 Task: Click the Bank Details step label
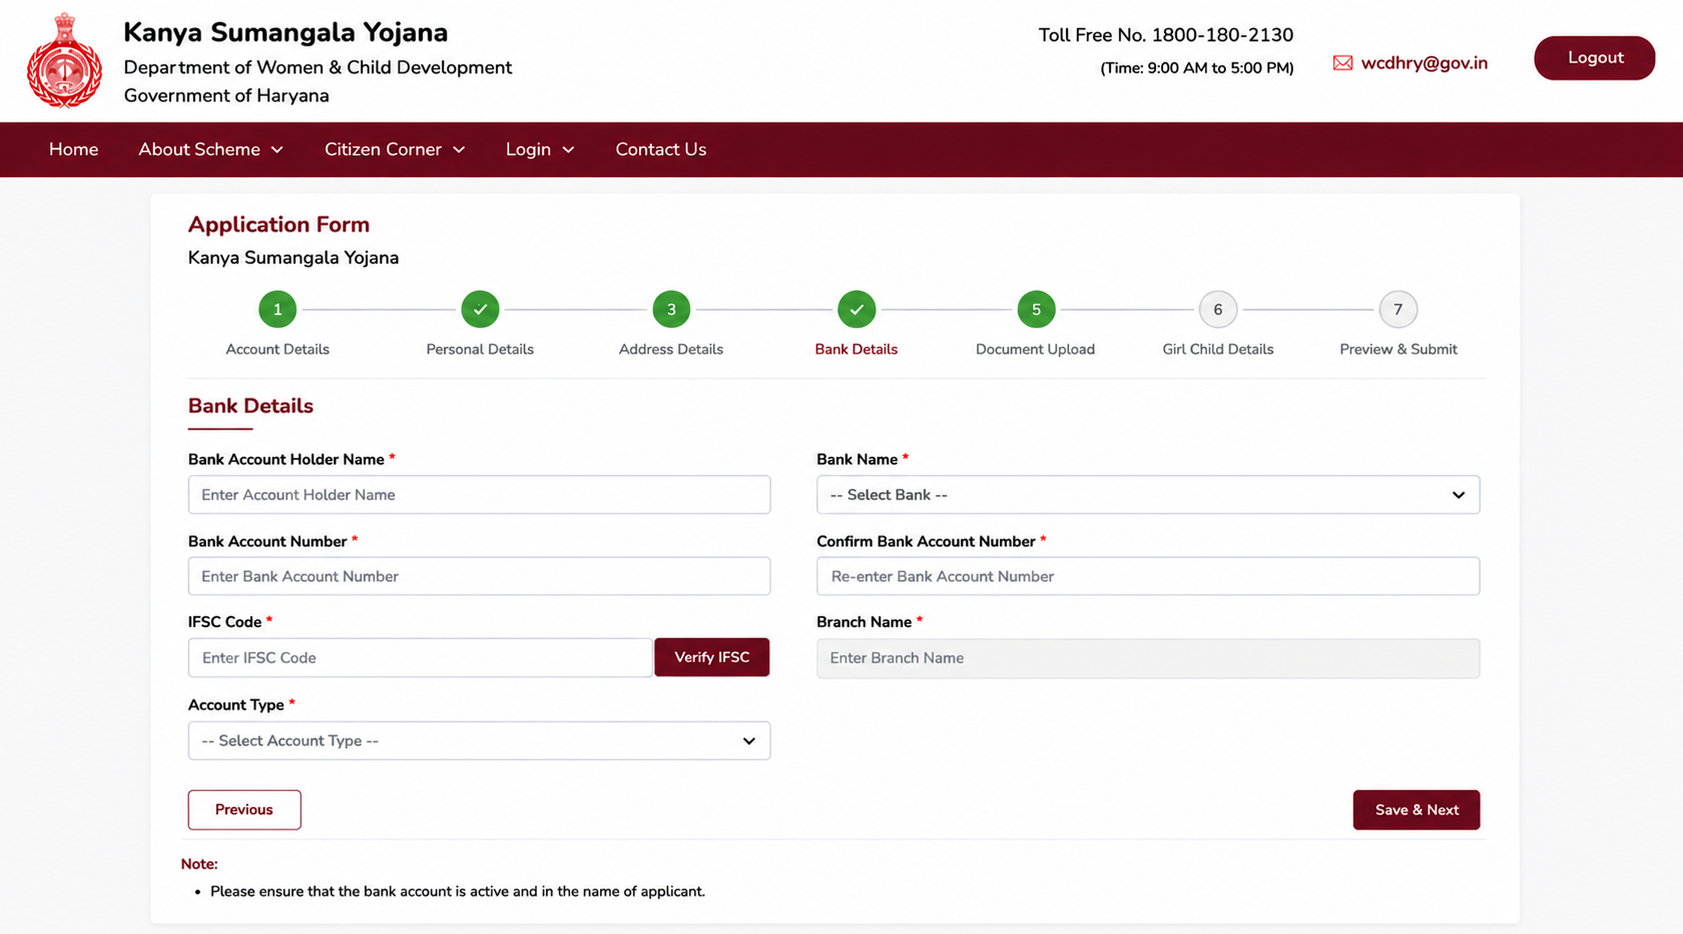click(x=856, y=349)
